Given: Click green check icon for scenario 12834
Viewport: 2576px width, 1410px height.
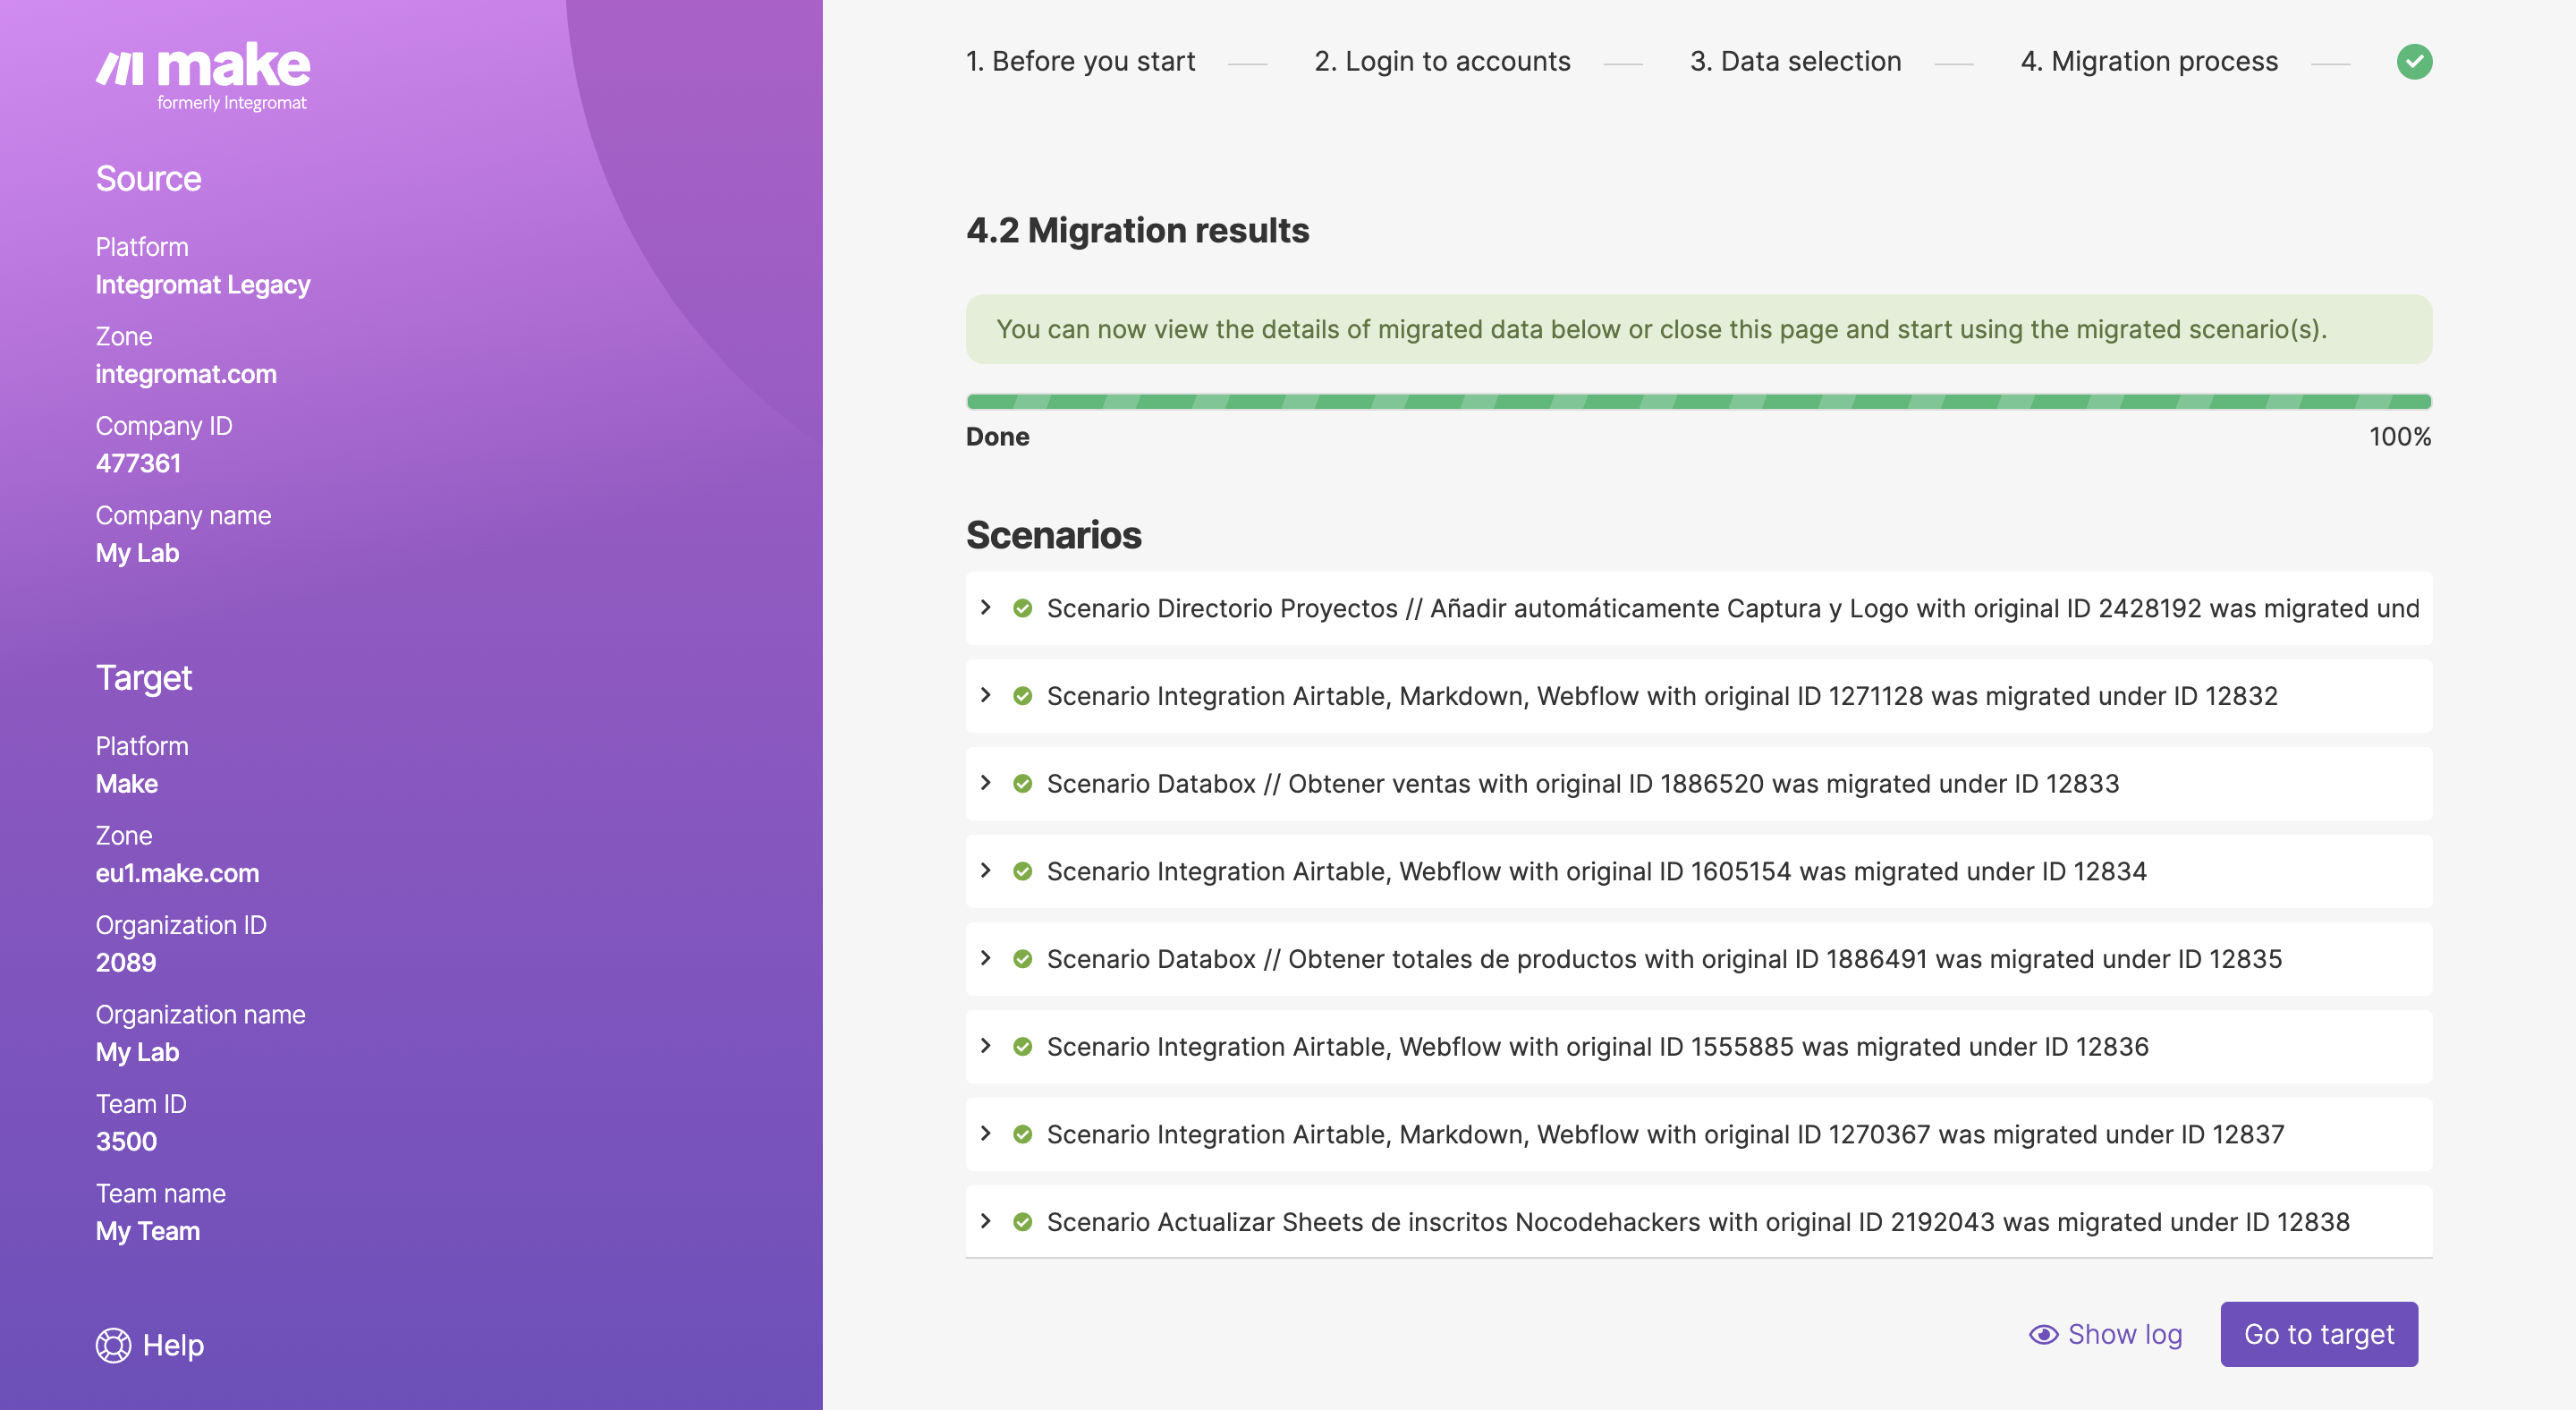Looking at the screenshot, I should click(1022, 872).
